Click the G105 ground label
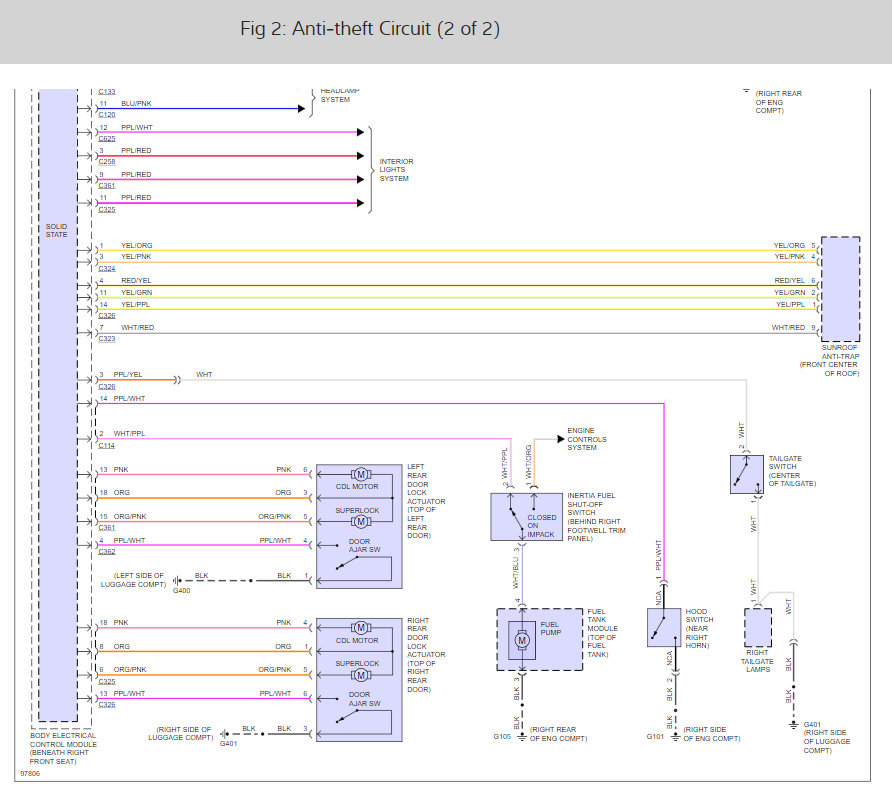 (501, 737)
